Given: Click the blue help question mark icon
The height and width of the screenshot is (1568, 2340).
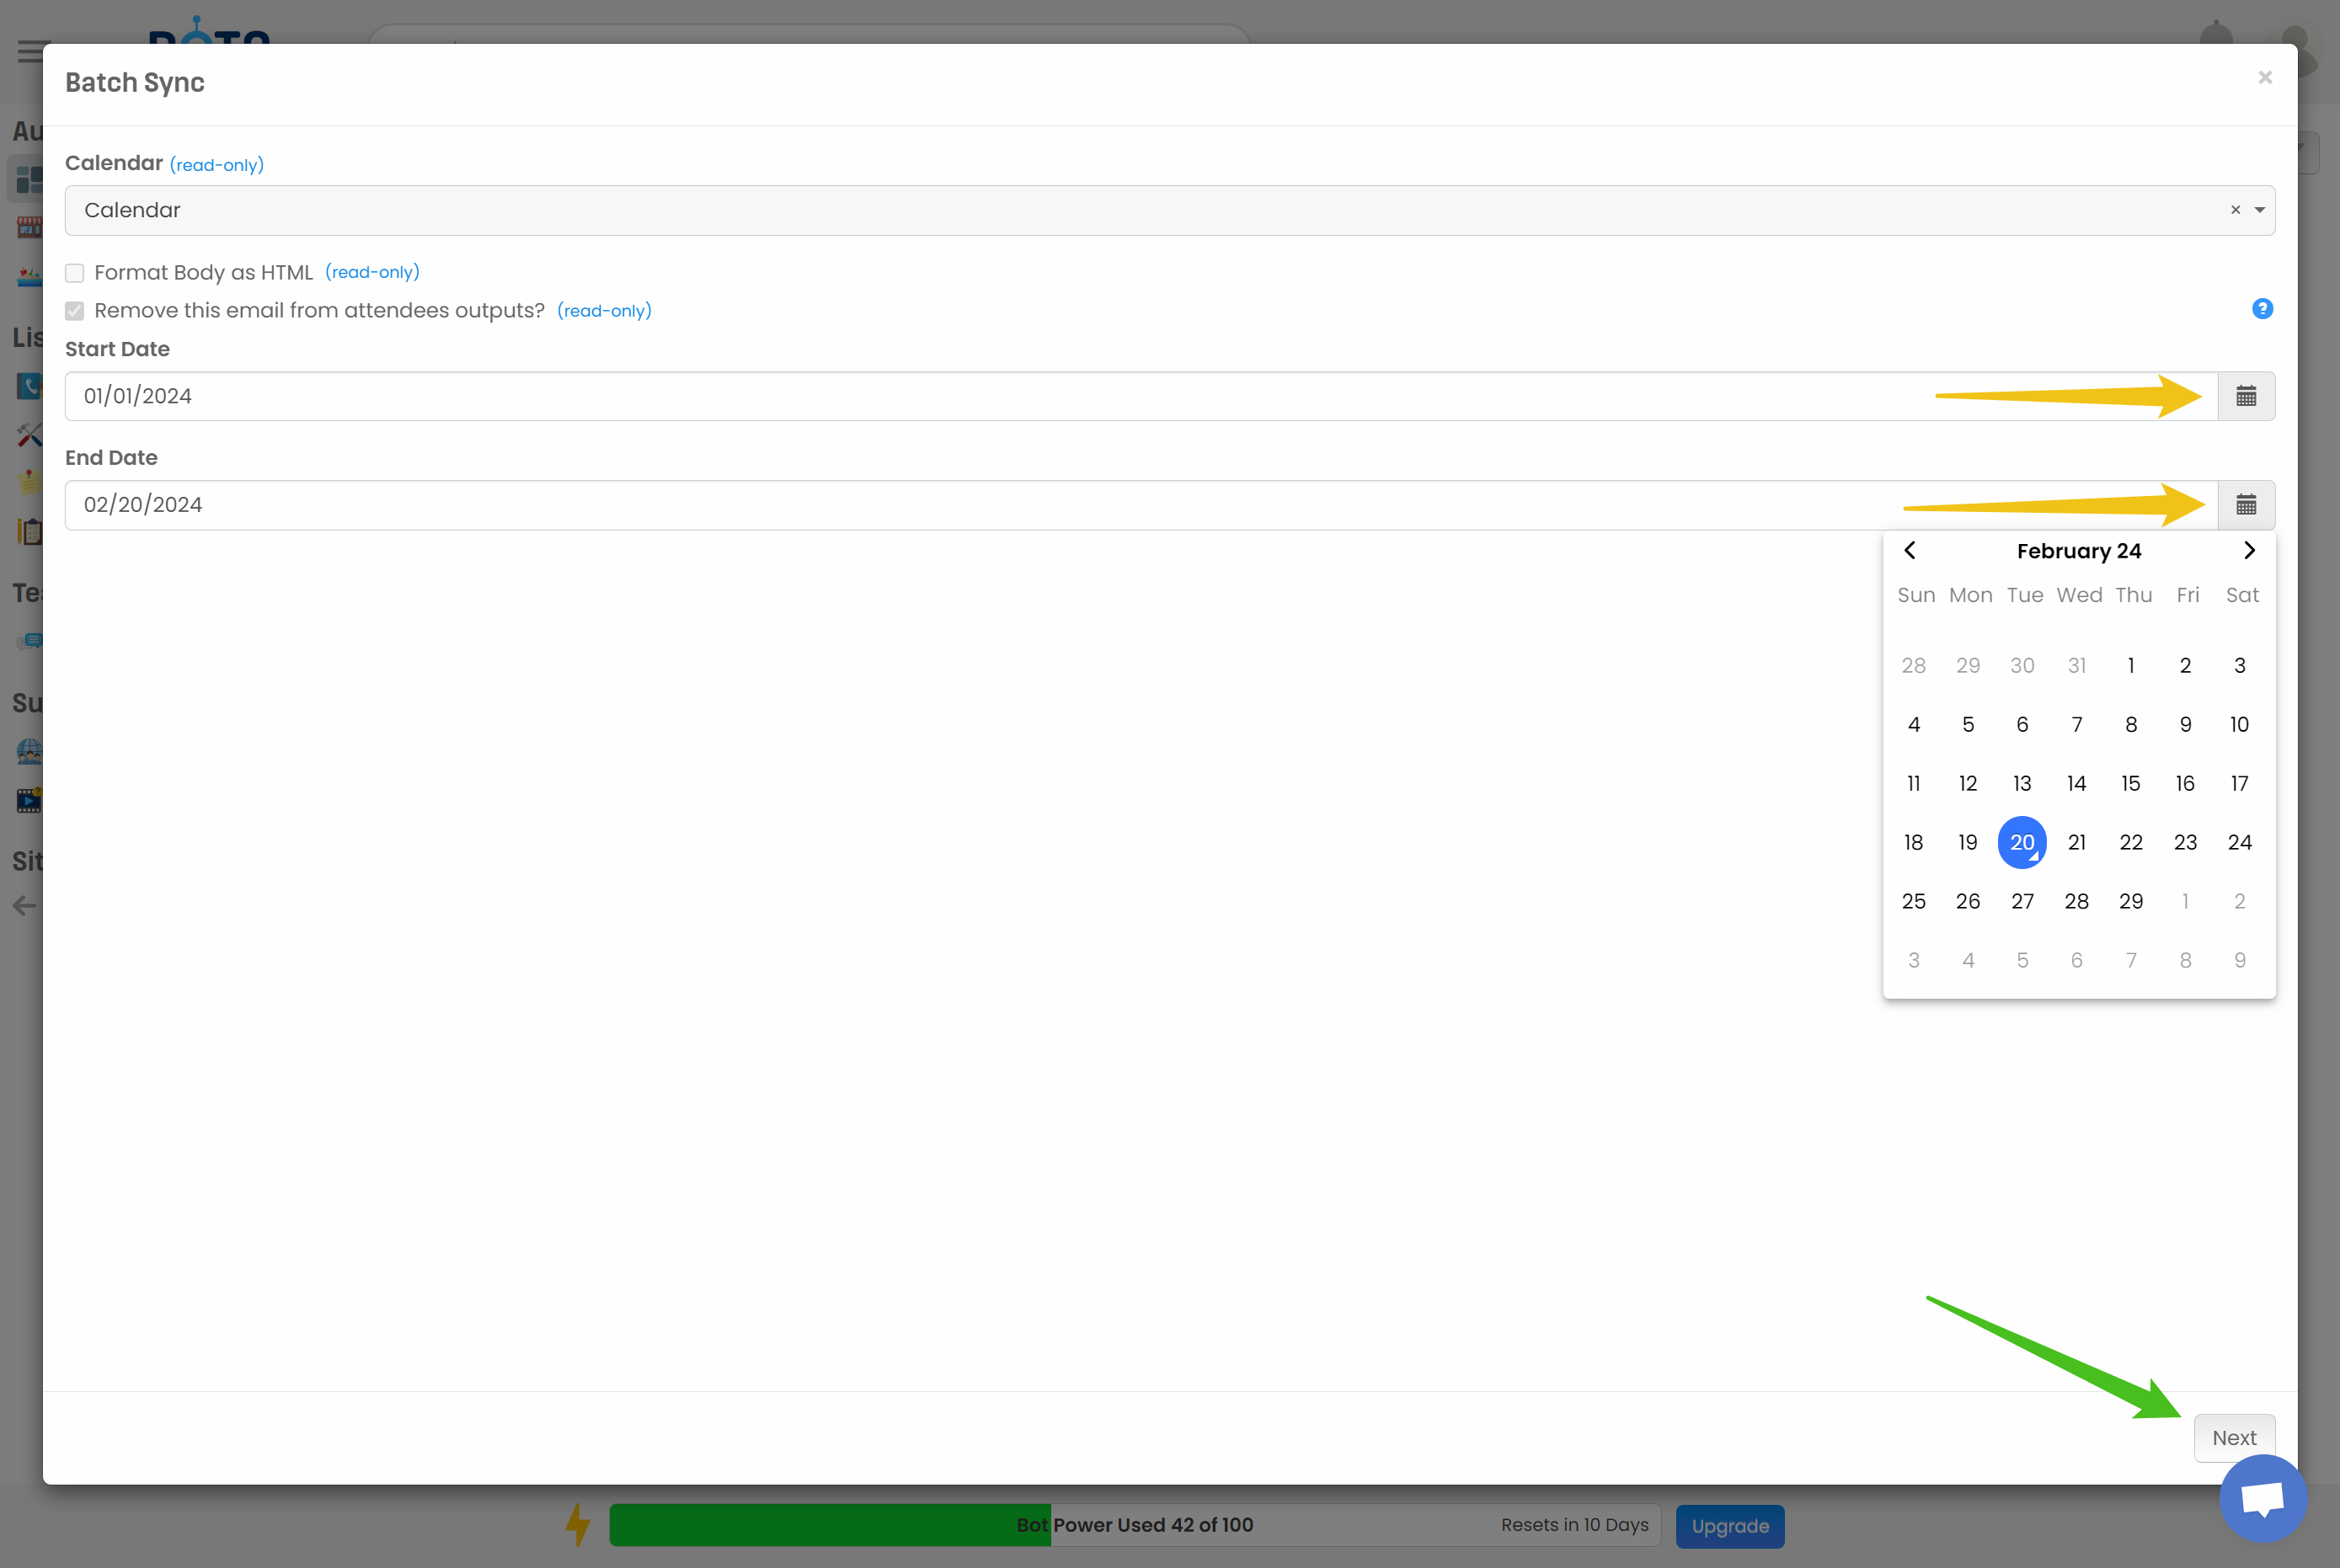Looking at the screenshot, I should (x=2262, y=309).
